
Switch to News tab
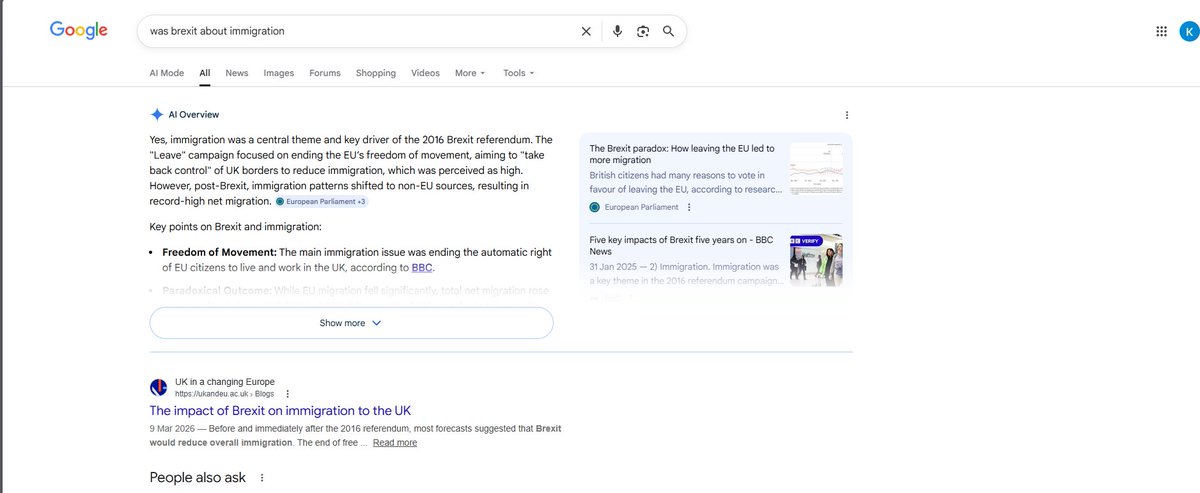coord(237,73)
